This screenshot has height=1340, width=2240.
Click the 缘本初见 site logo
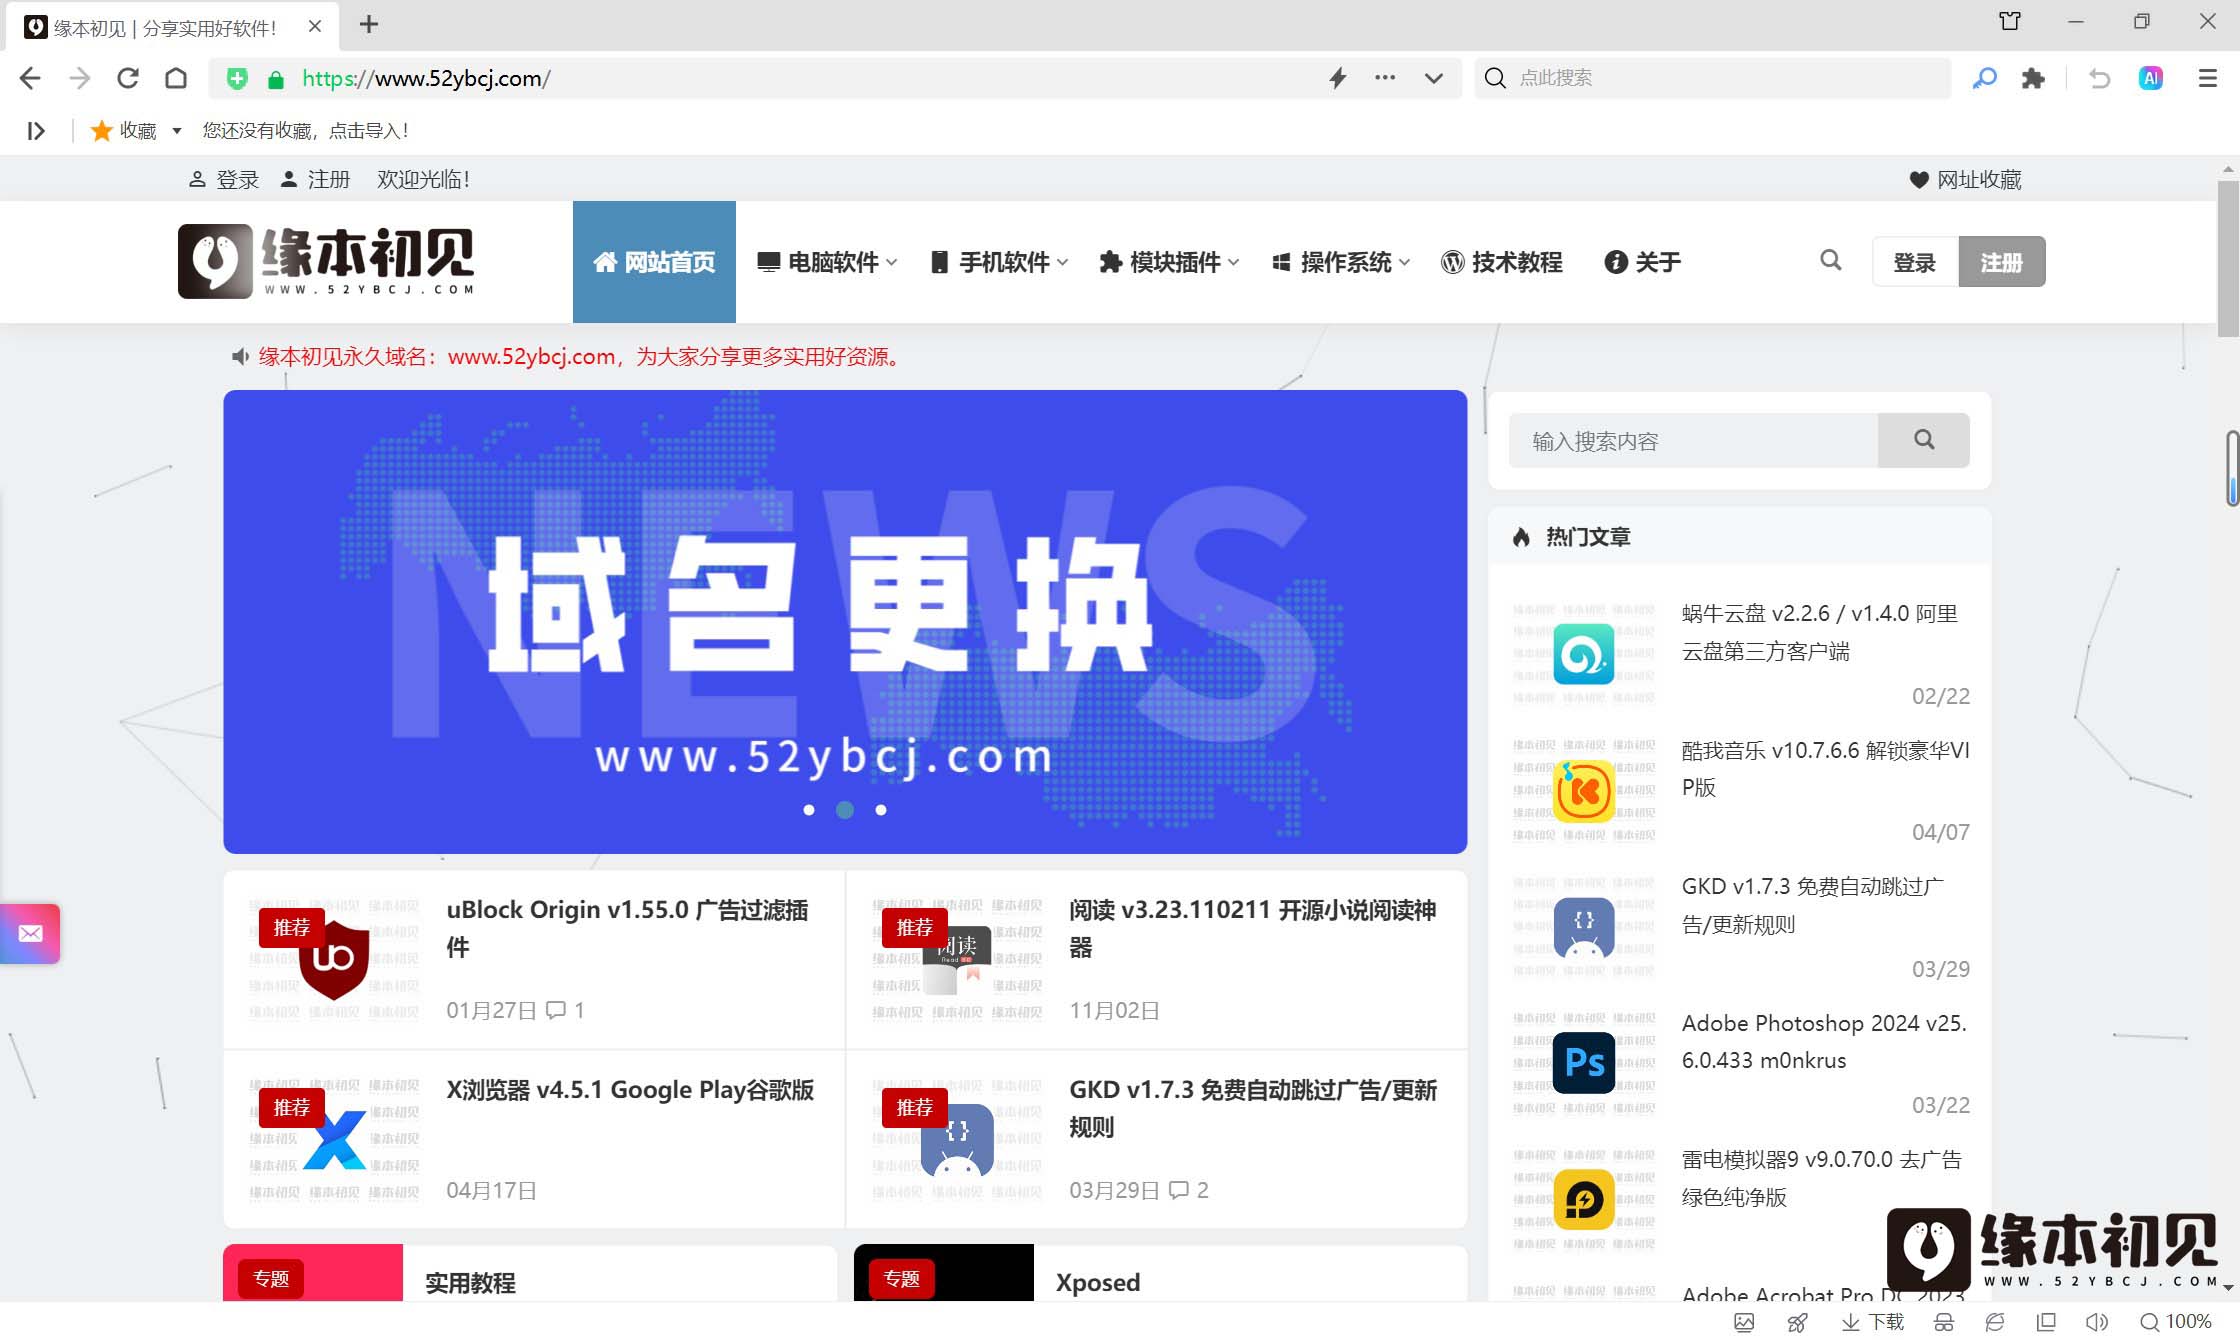point(326,261)
